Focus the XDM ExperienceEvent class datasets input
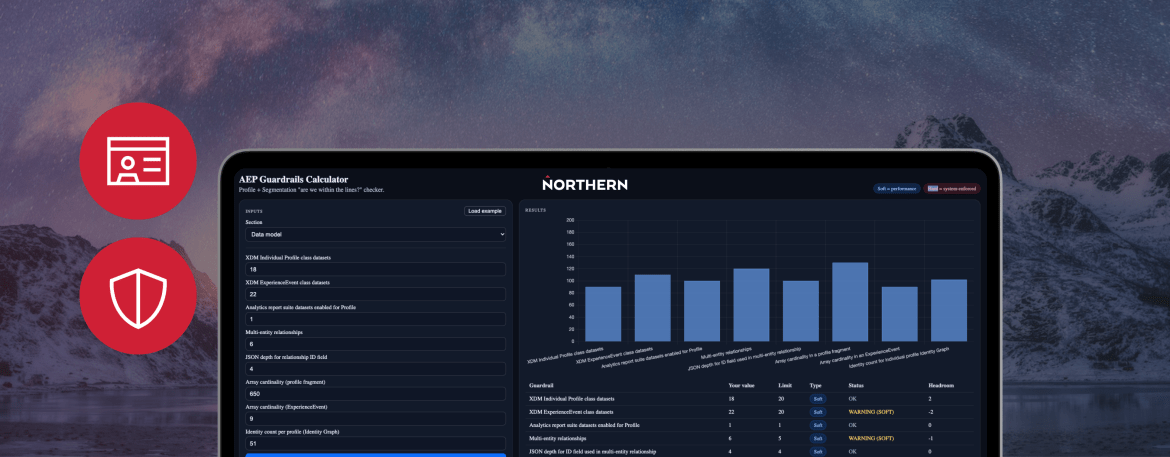 coord(375,294)
